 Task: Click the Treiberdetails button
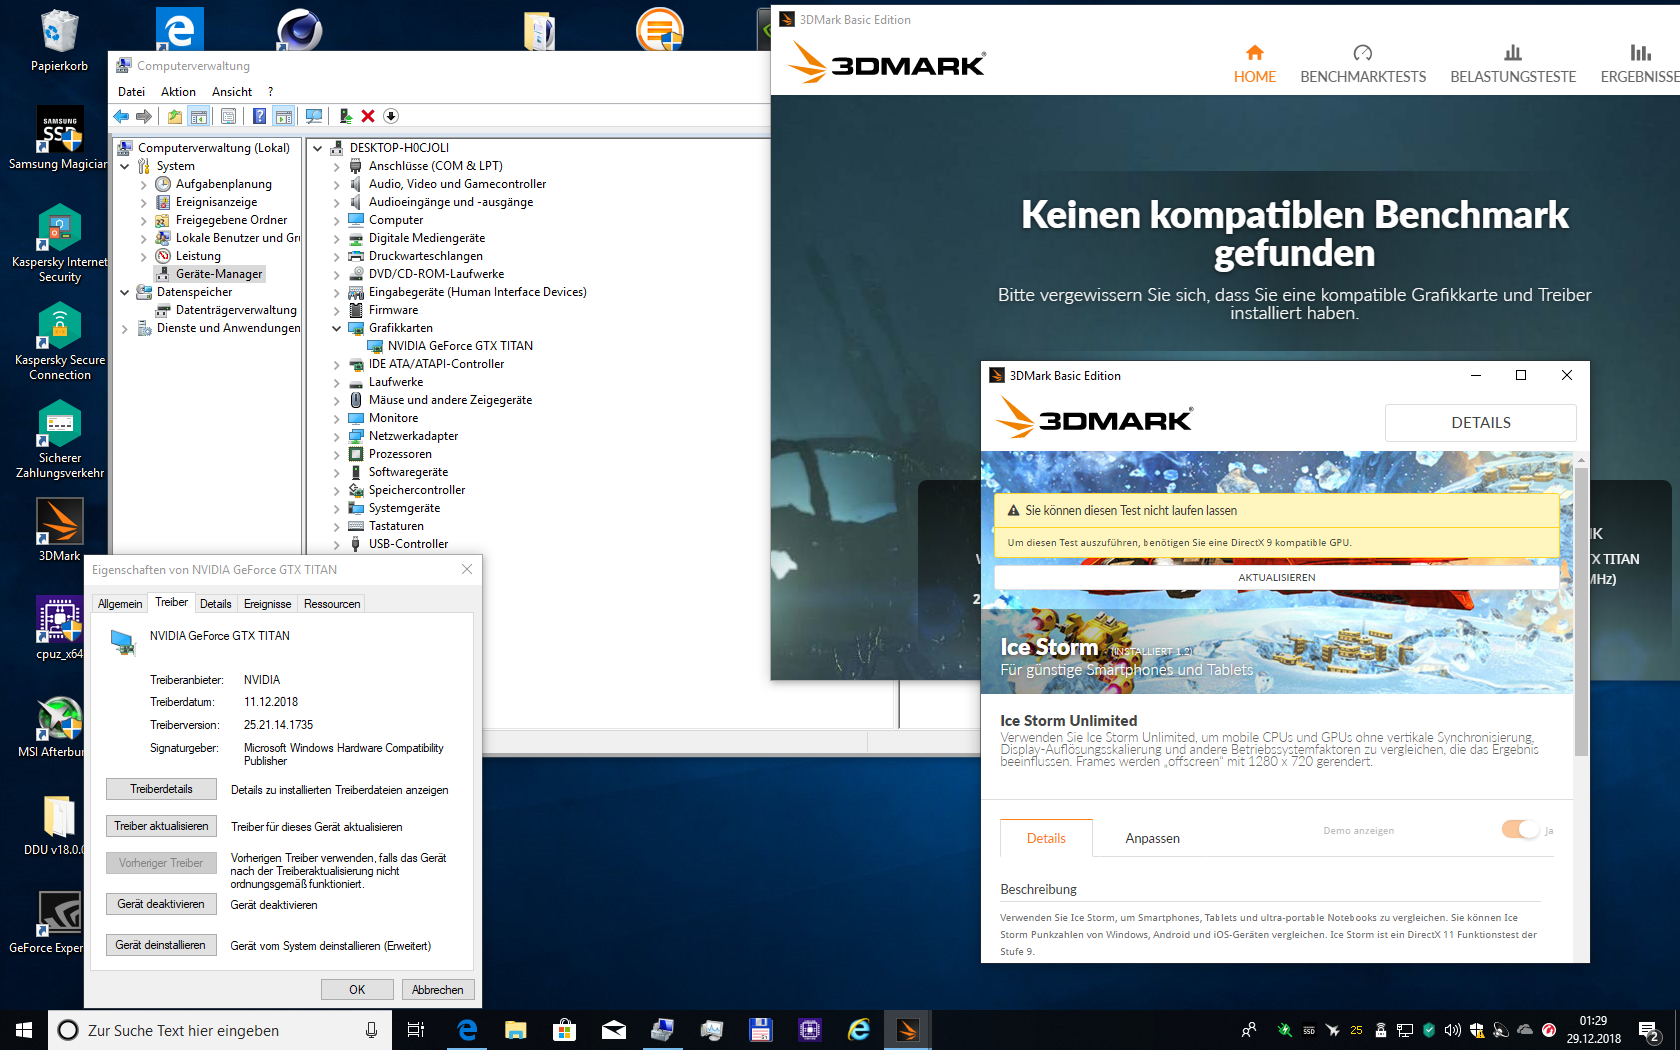(x=161, y=789)
